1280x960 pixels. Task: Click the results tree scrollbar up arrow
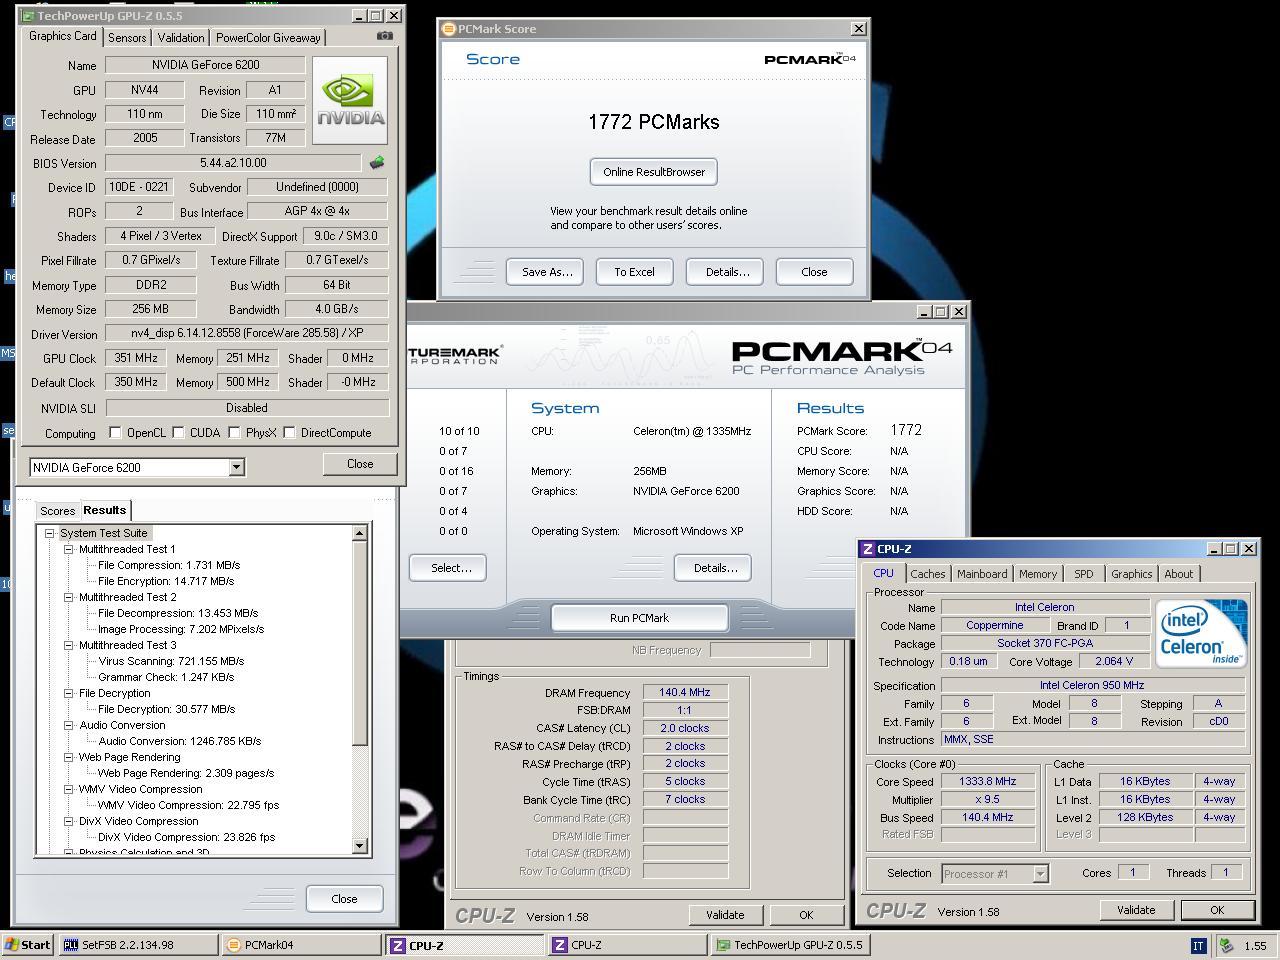tap(360, 534)
